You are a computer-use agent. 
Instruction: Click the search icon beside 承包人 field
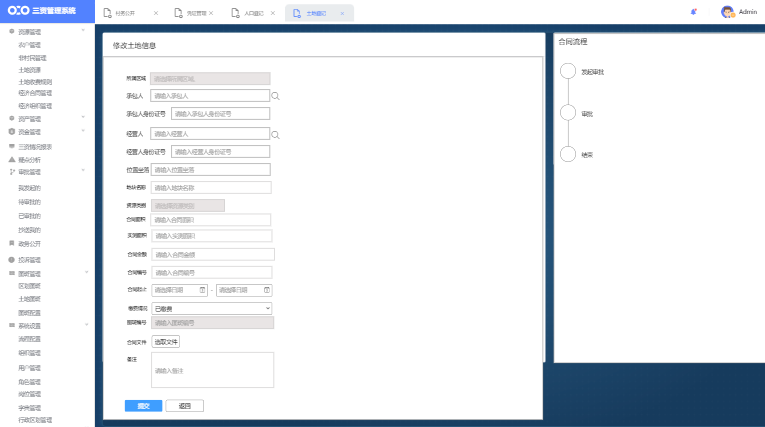[x=276, y=96]
